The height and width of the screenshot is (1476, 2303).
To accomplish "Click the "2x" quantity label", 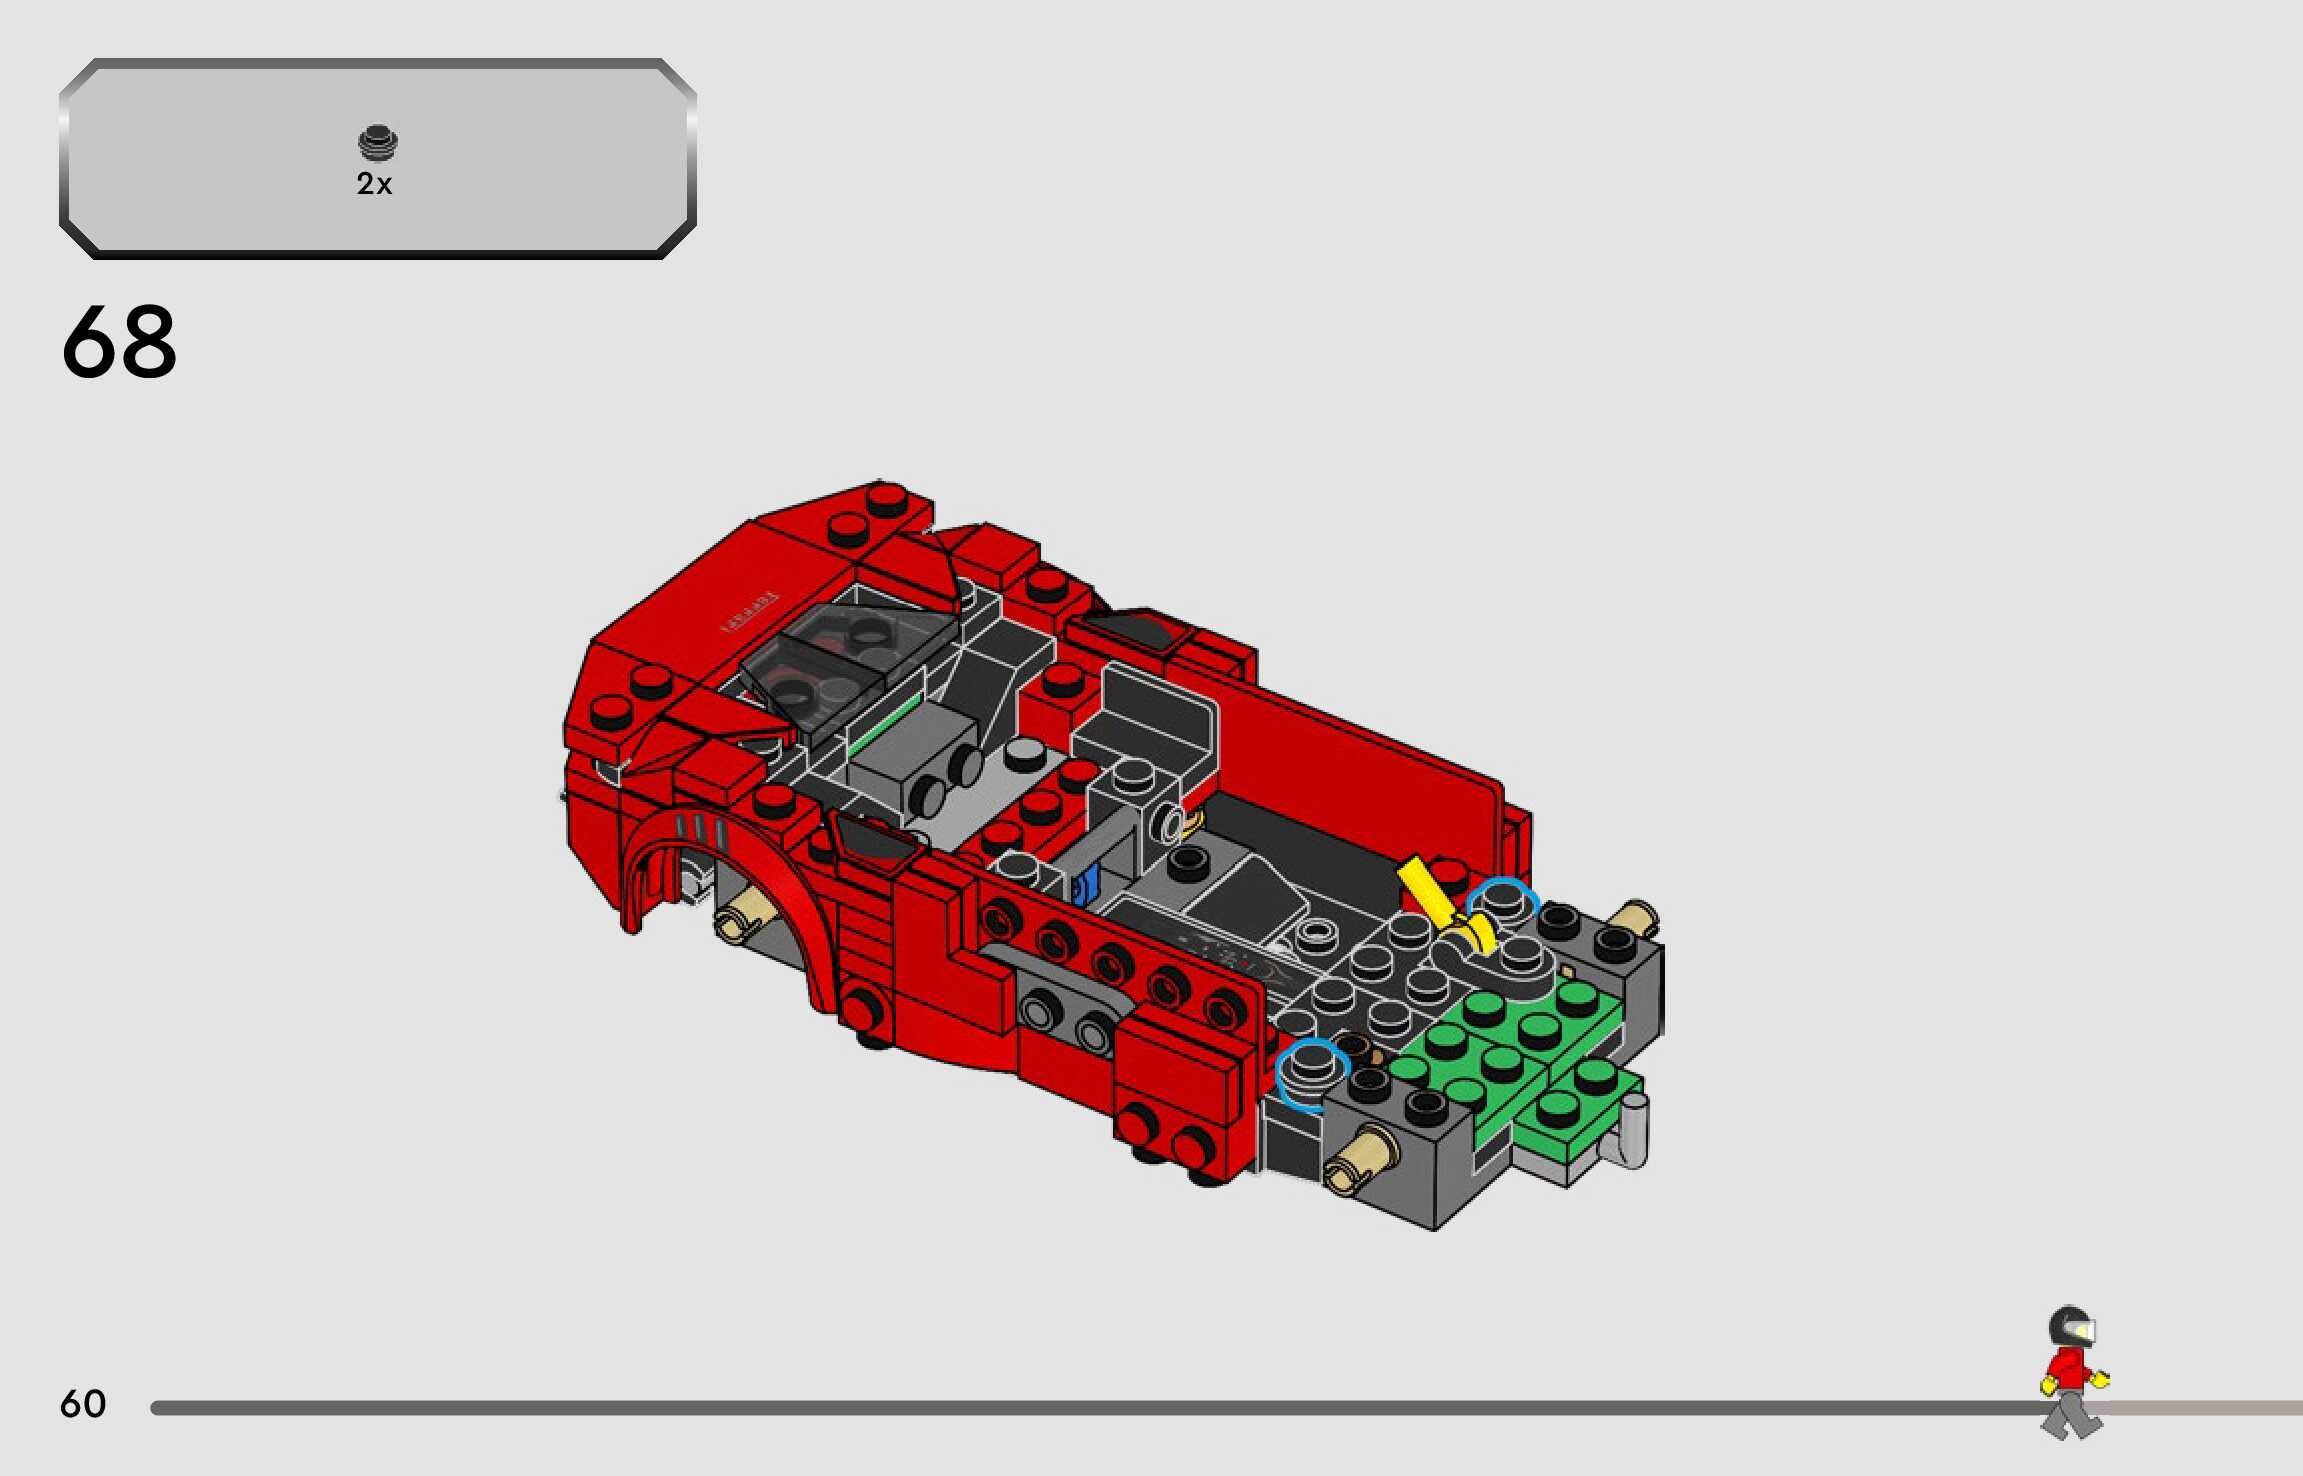I will coord(374,184).
